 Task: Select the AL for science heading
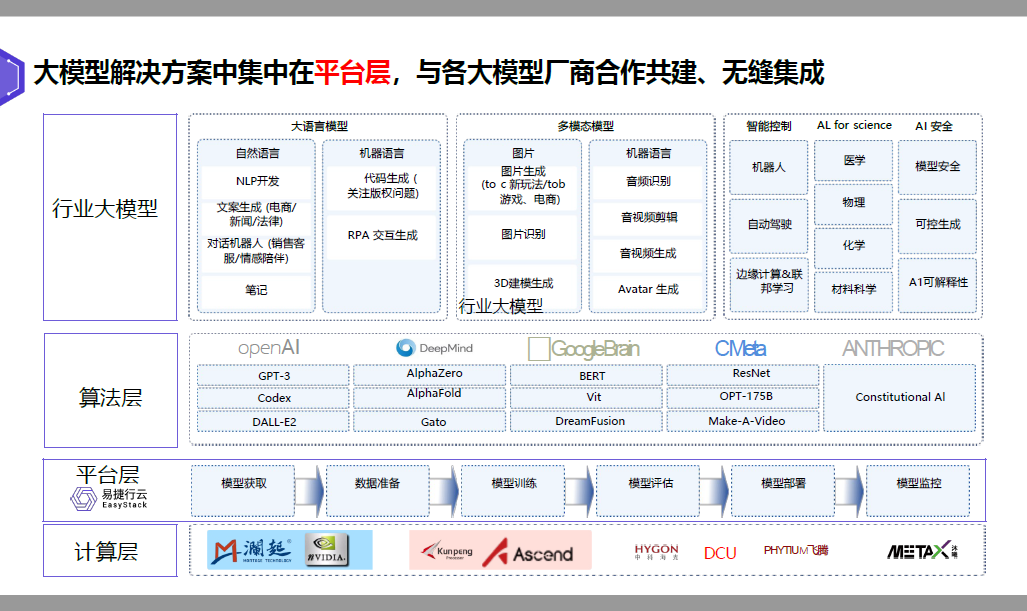(854, 125)
